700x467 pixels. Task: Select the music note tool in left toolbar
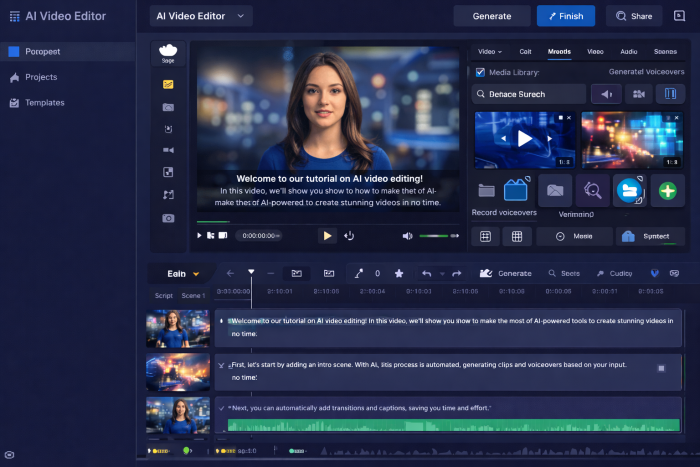coord(168,195)
